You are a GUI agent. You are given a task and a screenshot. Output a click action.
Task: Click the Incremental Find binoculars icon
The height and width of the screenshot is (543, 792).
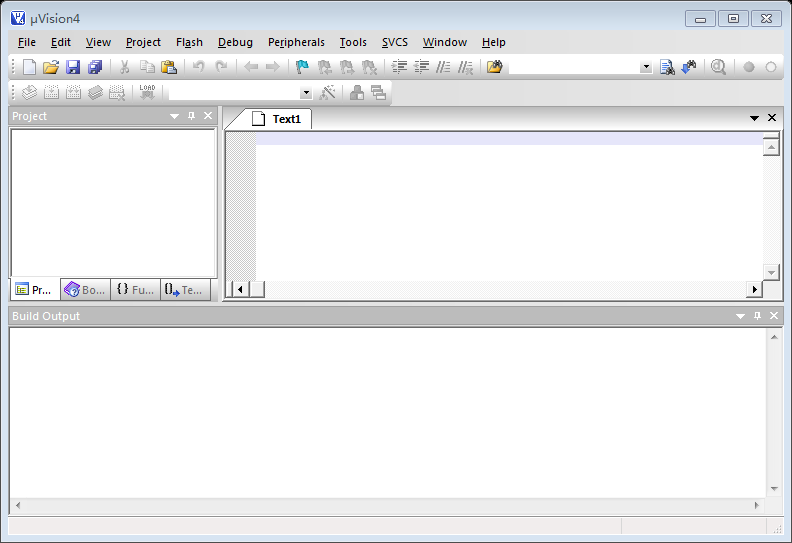pyautogui.click(x=689, y=67)
